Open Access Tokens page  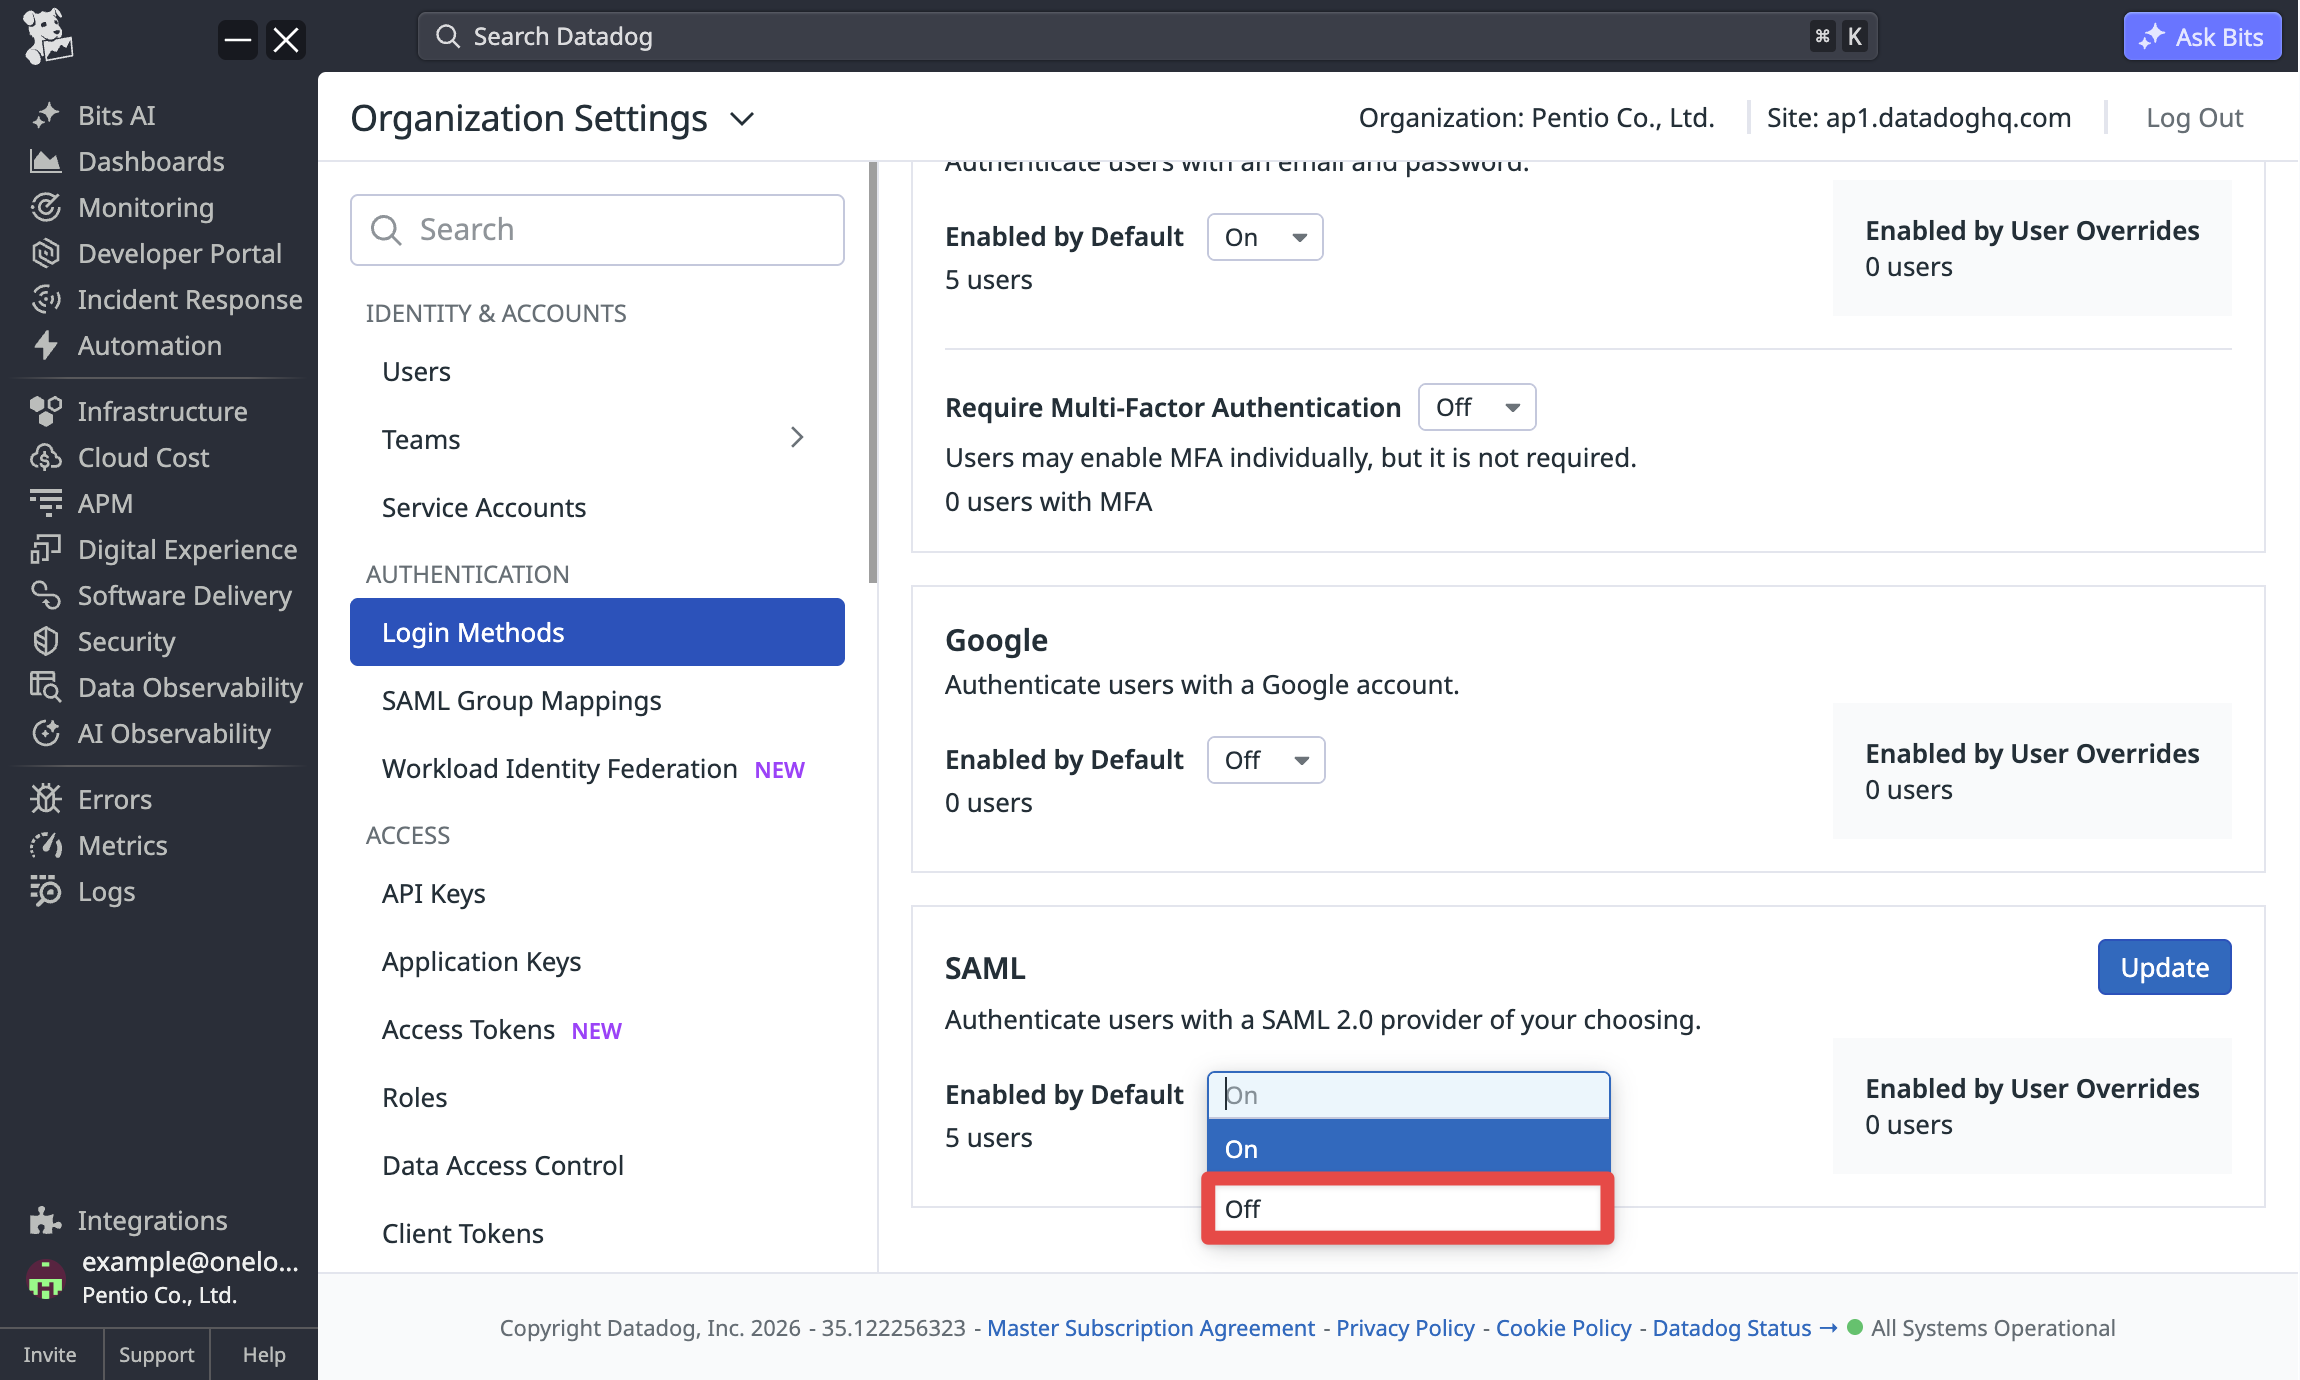coord(597,1030)
